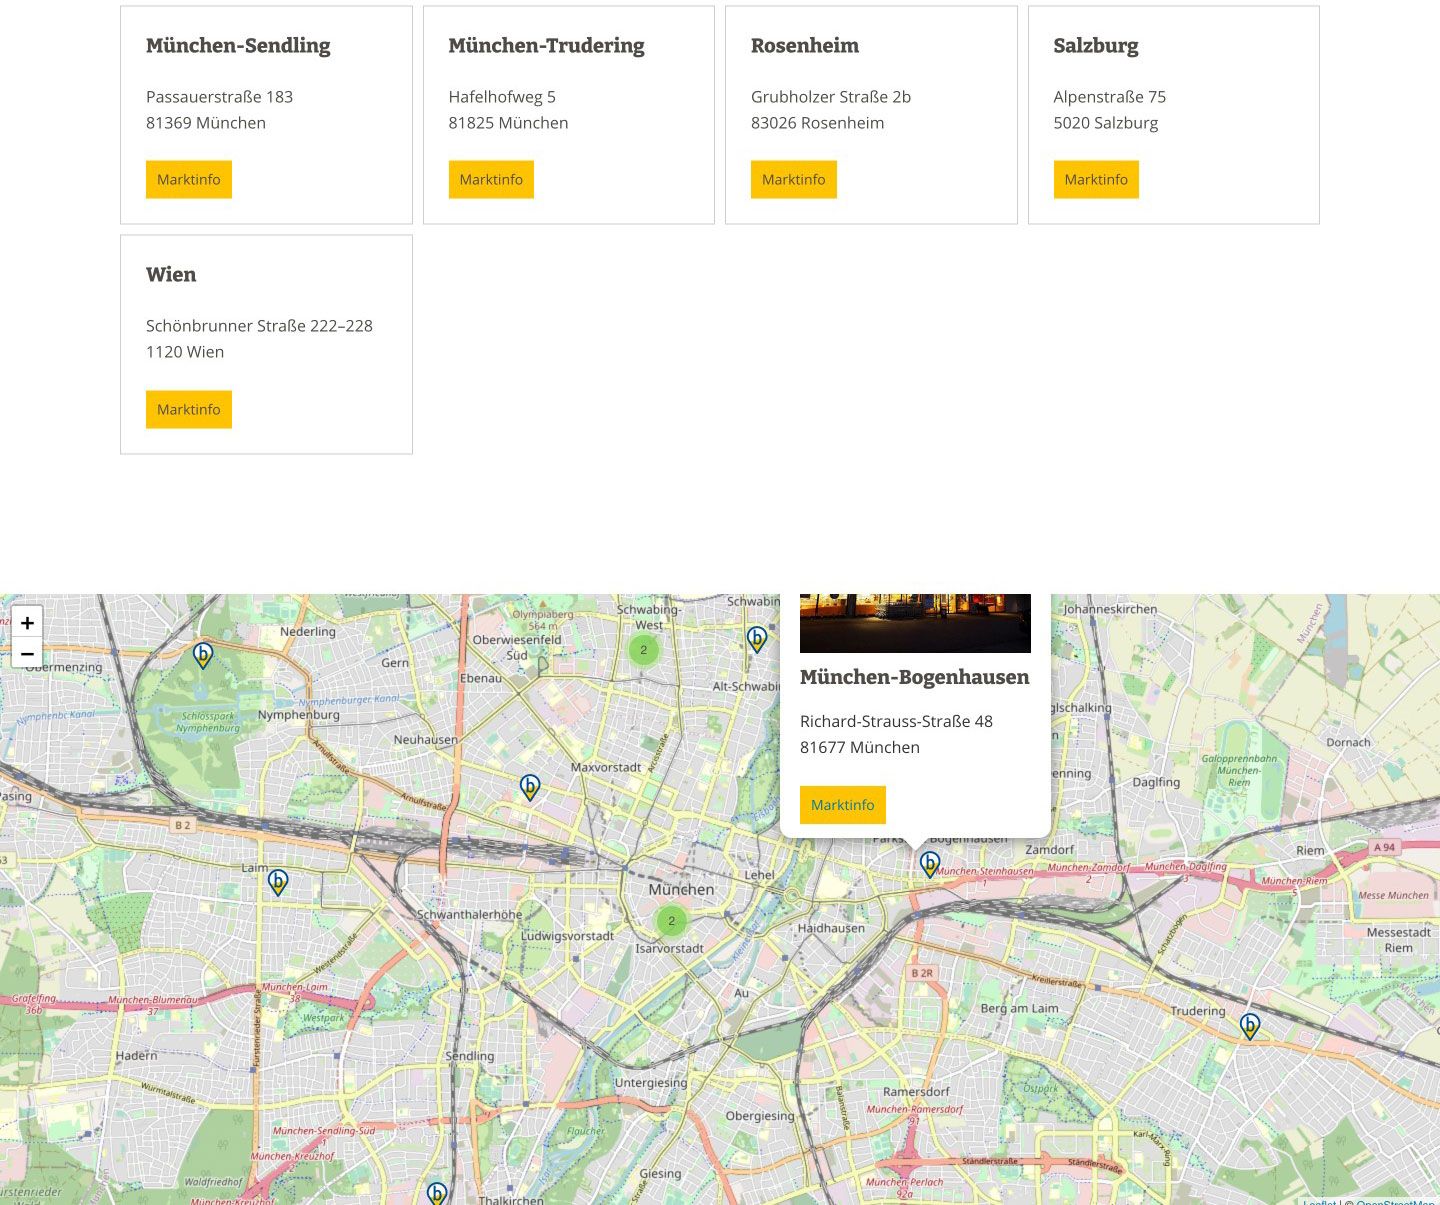Open Marktinfo for the Wien store

[188, 410]
